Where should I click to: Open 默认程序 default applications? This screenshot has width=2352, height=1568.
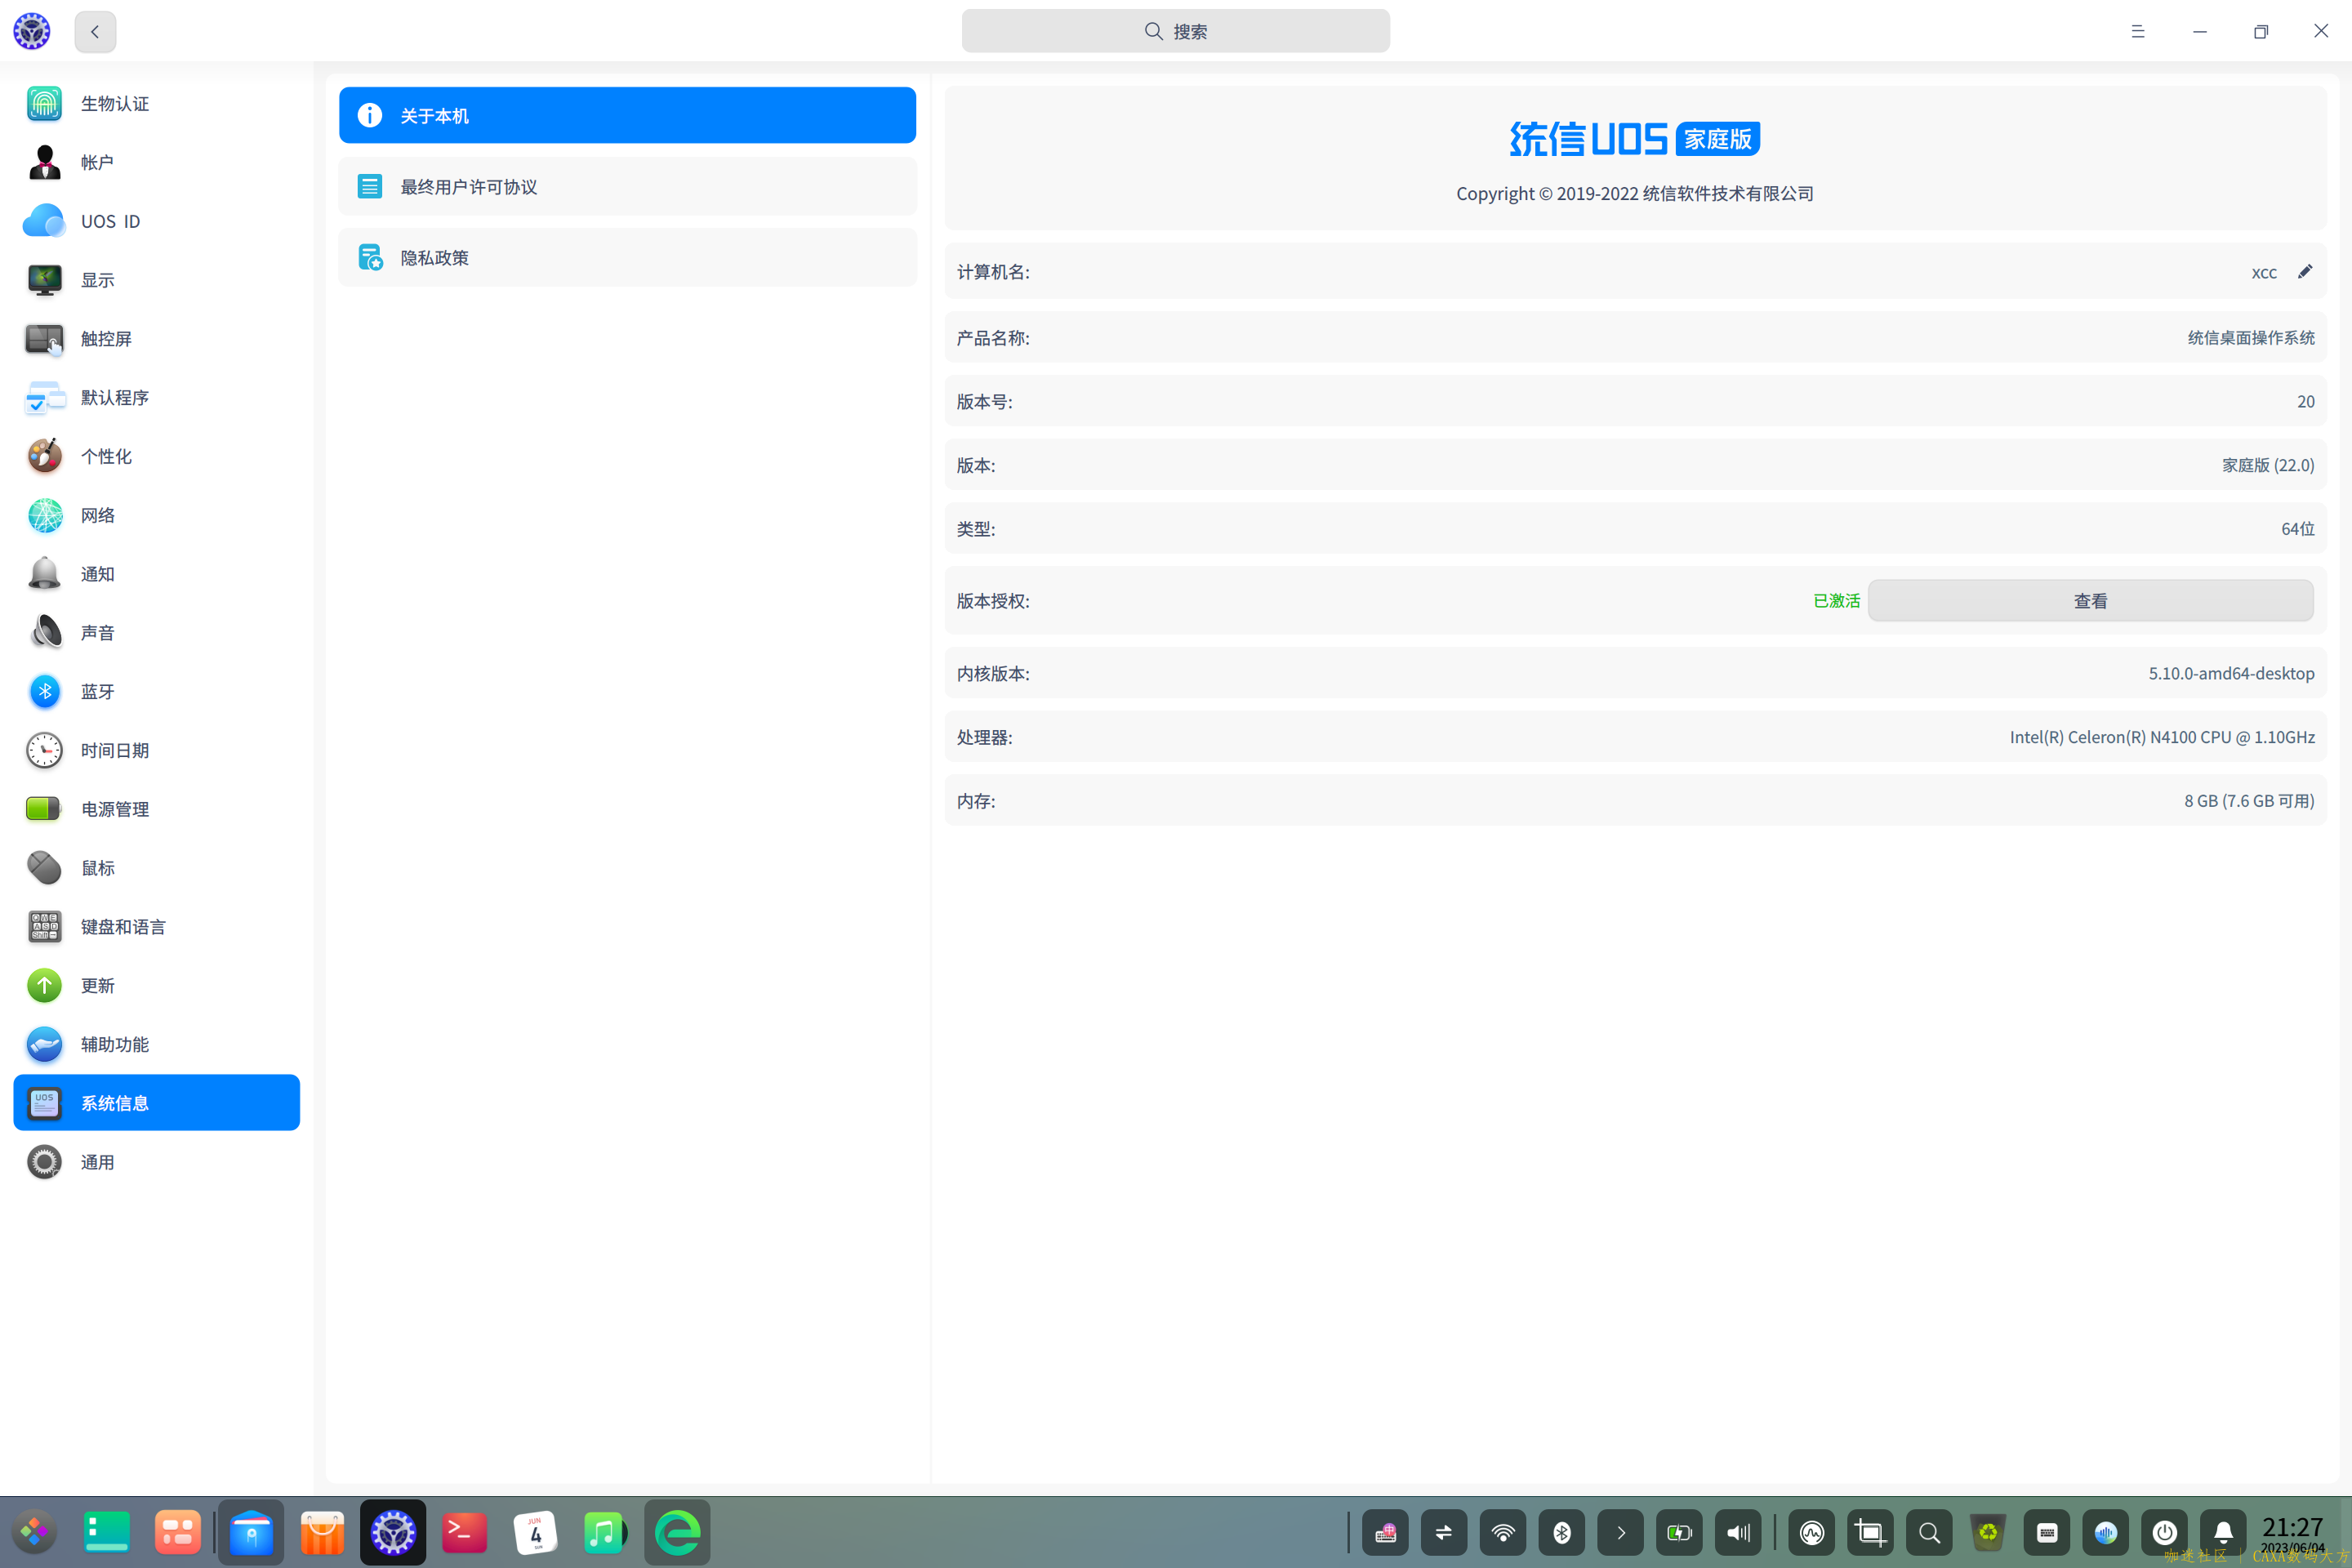(156, 397)
